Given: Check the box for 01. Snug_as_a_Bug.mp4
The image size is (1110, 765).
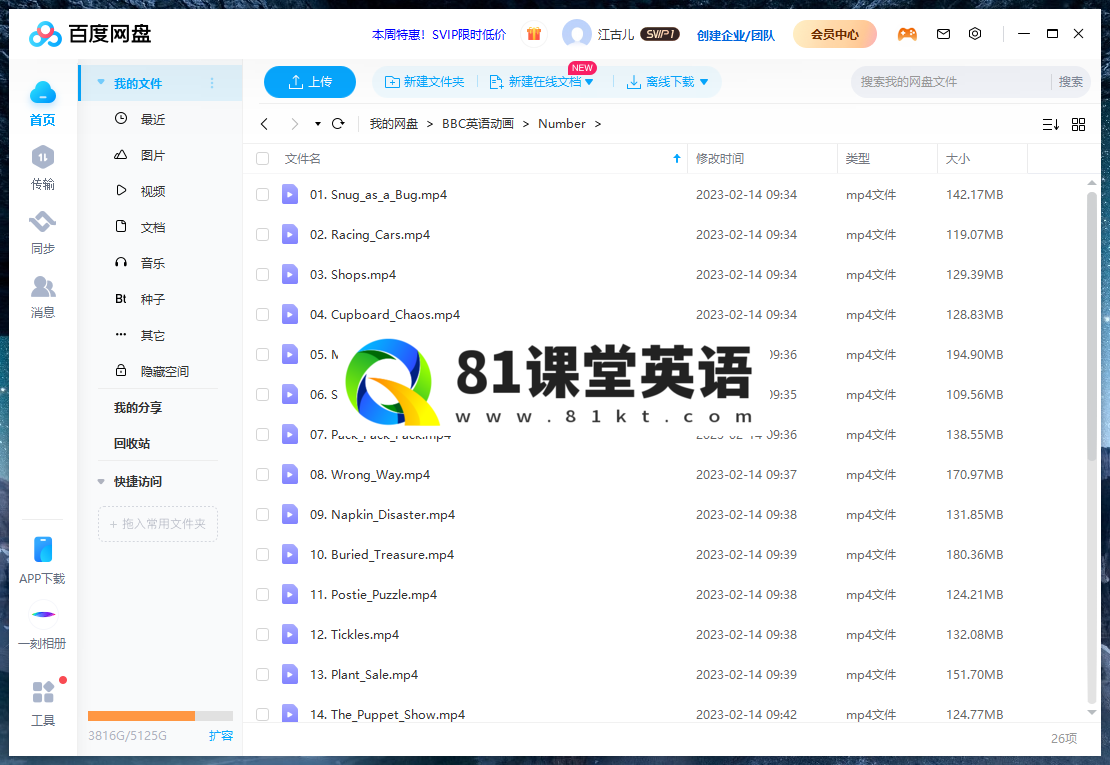Looking at the screenshot, I should [x=263, y=195].
